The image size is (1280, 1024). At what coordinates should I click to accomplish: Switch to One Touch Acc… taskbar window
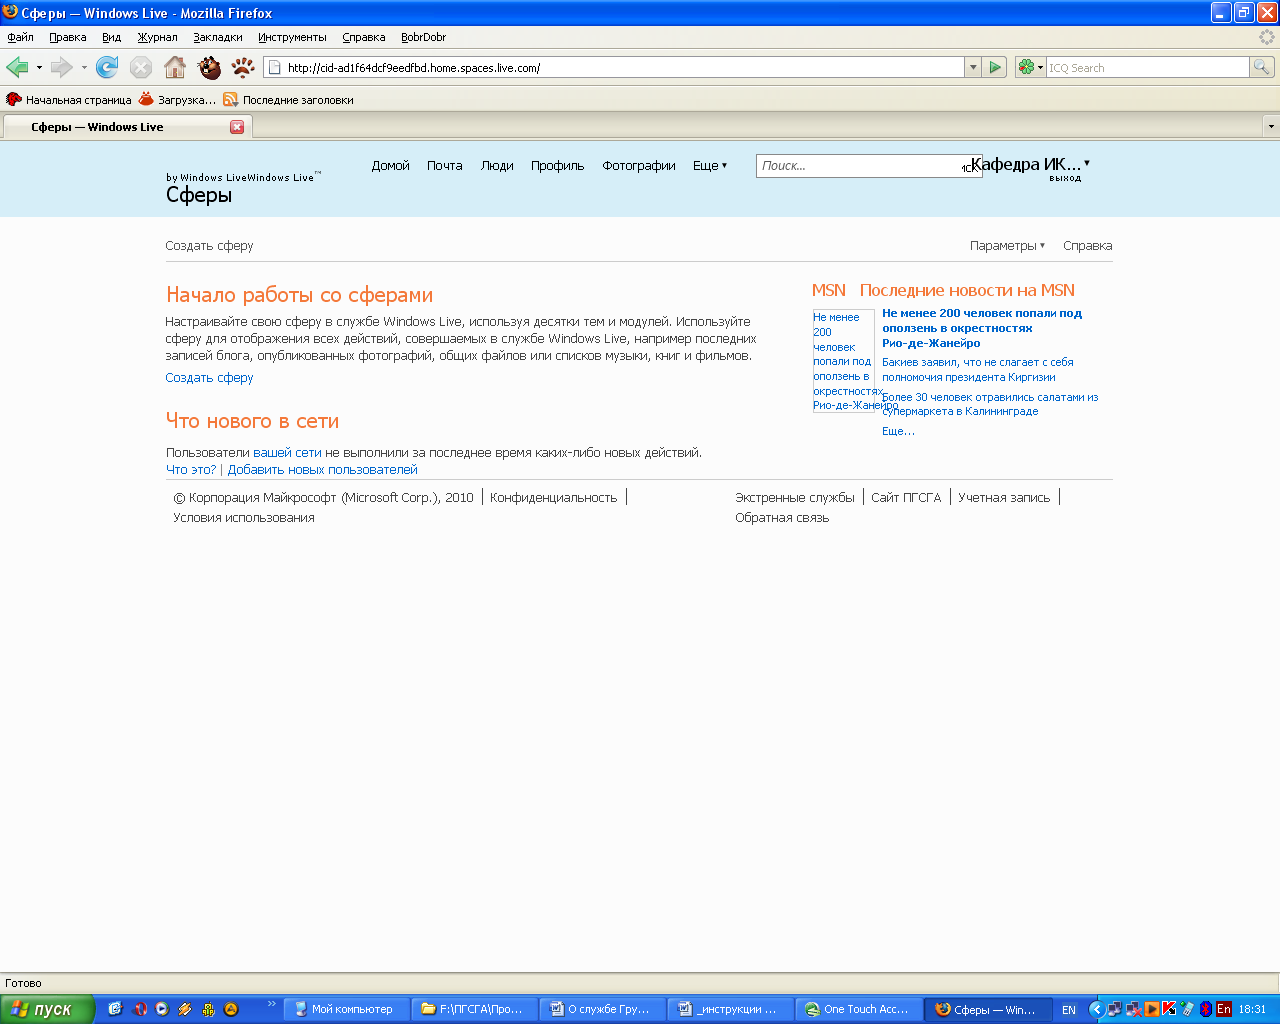858,1009
